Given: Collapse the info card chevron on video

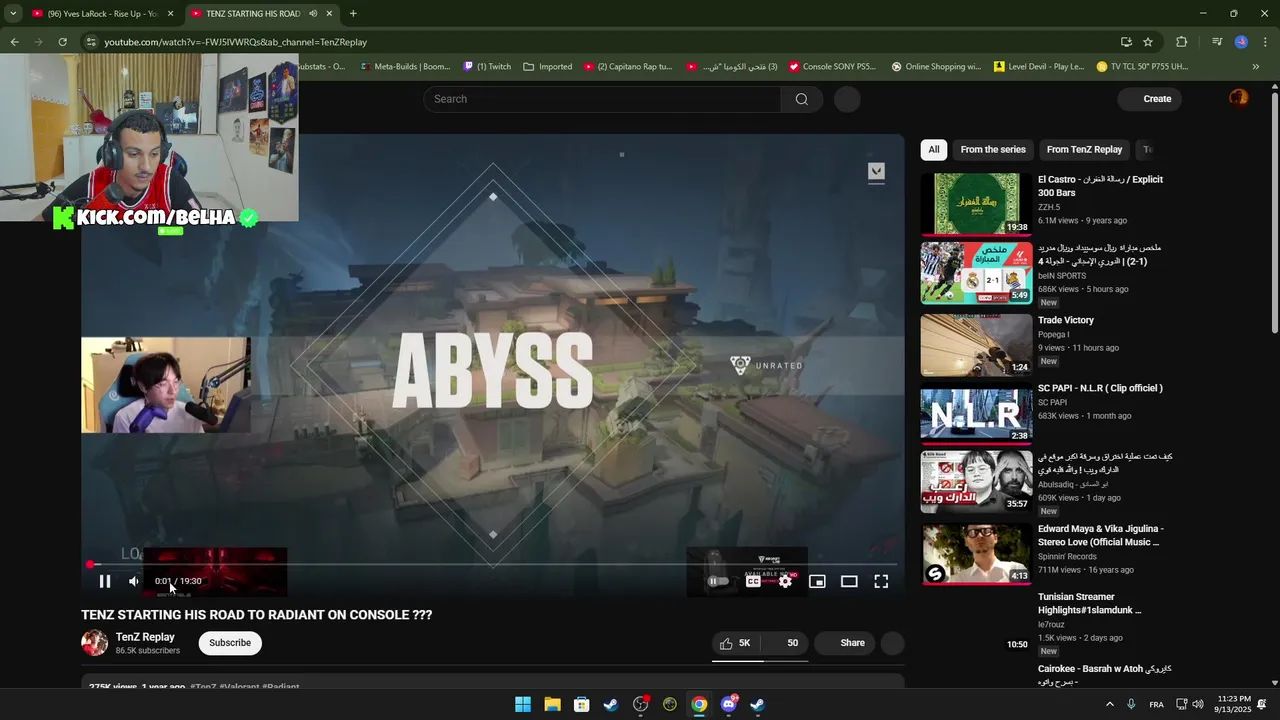Looking at the screenshot, I should (x=876, y=172).
